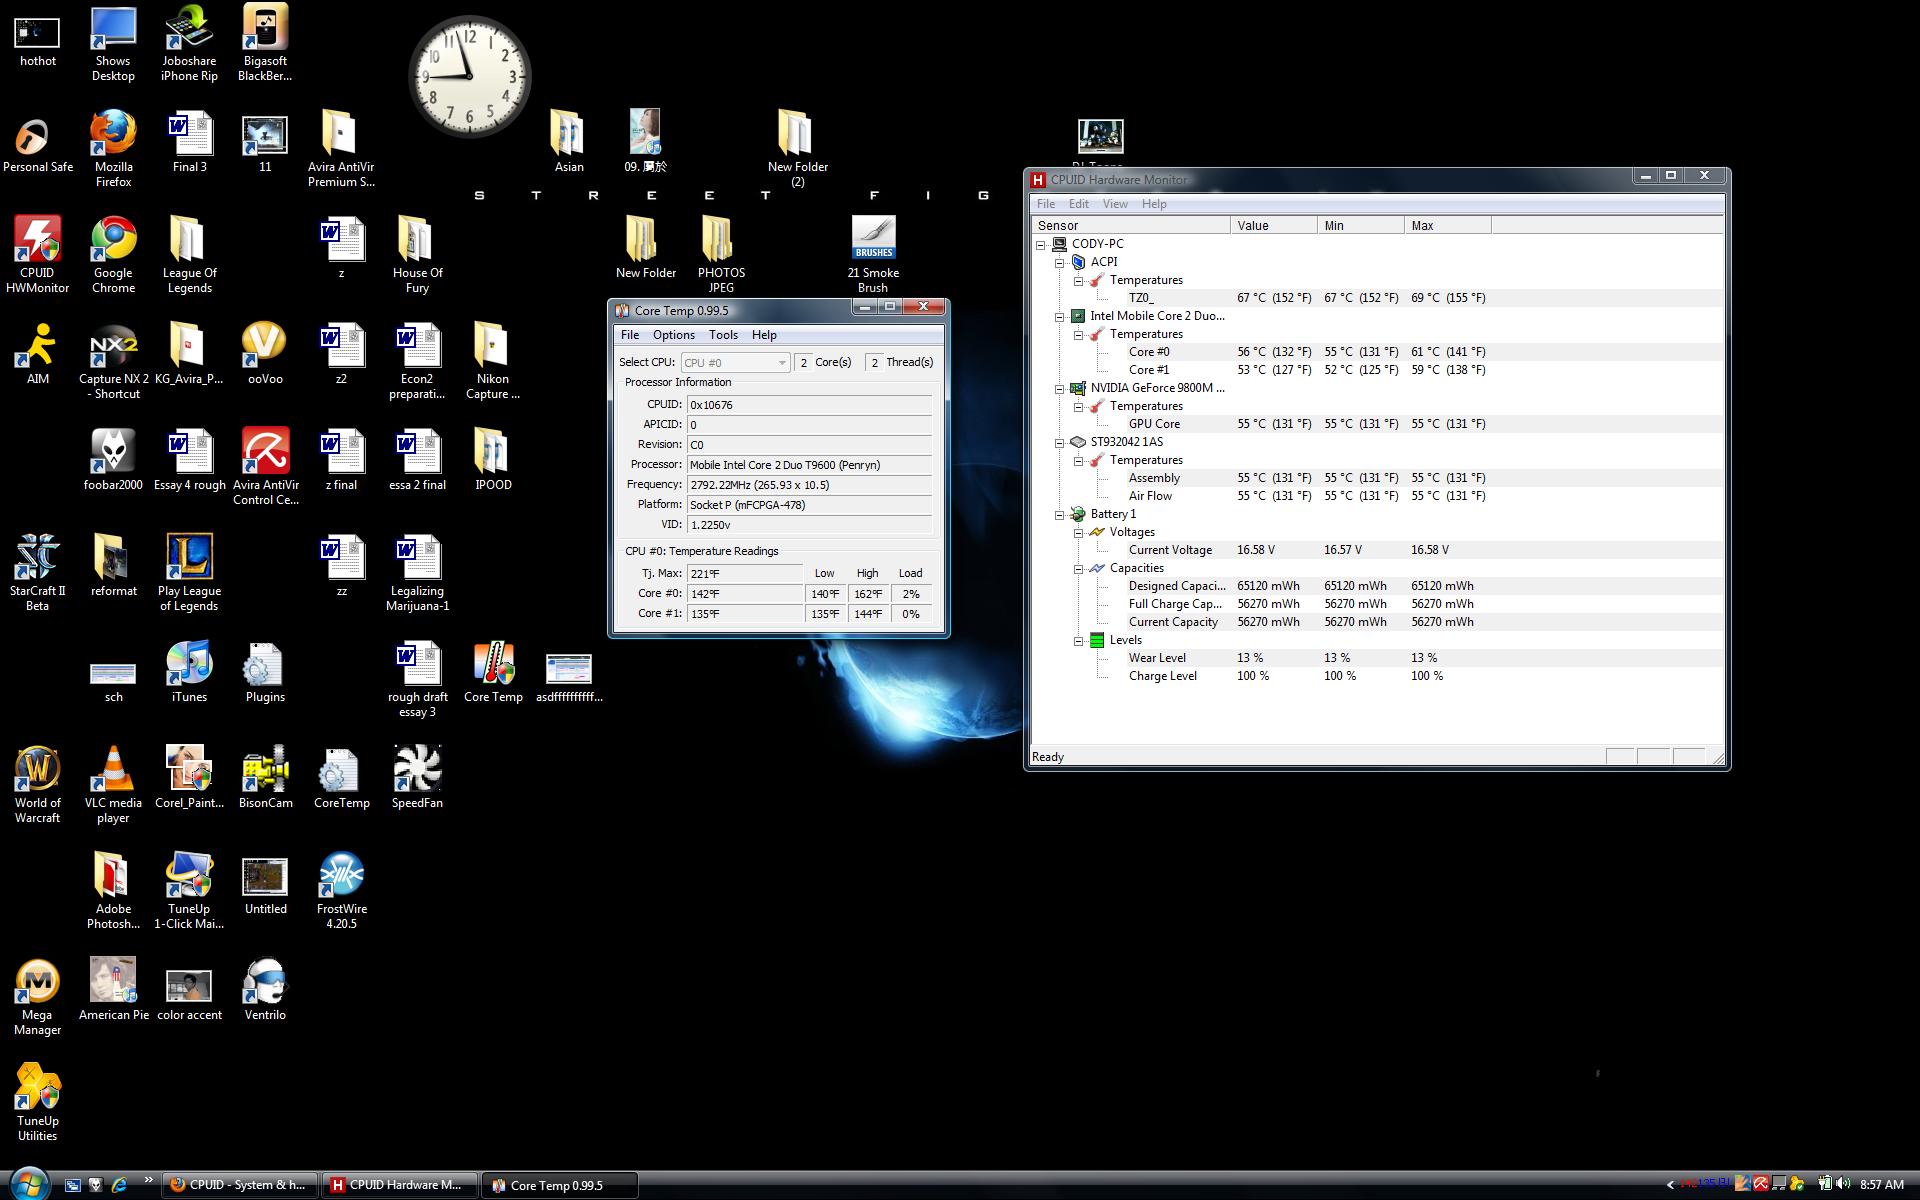Click the Tj. Max field showing 221°F
This screenshot has height=1200, width=1920.
click(x=744, y=574)
